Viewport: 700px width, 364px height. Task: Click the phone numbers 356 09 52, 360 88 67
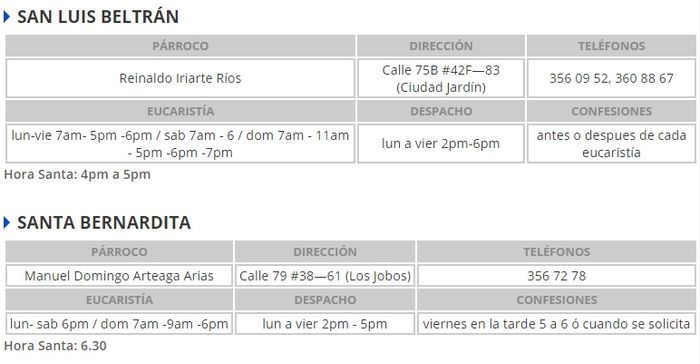point(611,78)
